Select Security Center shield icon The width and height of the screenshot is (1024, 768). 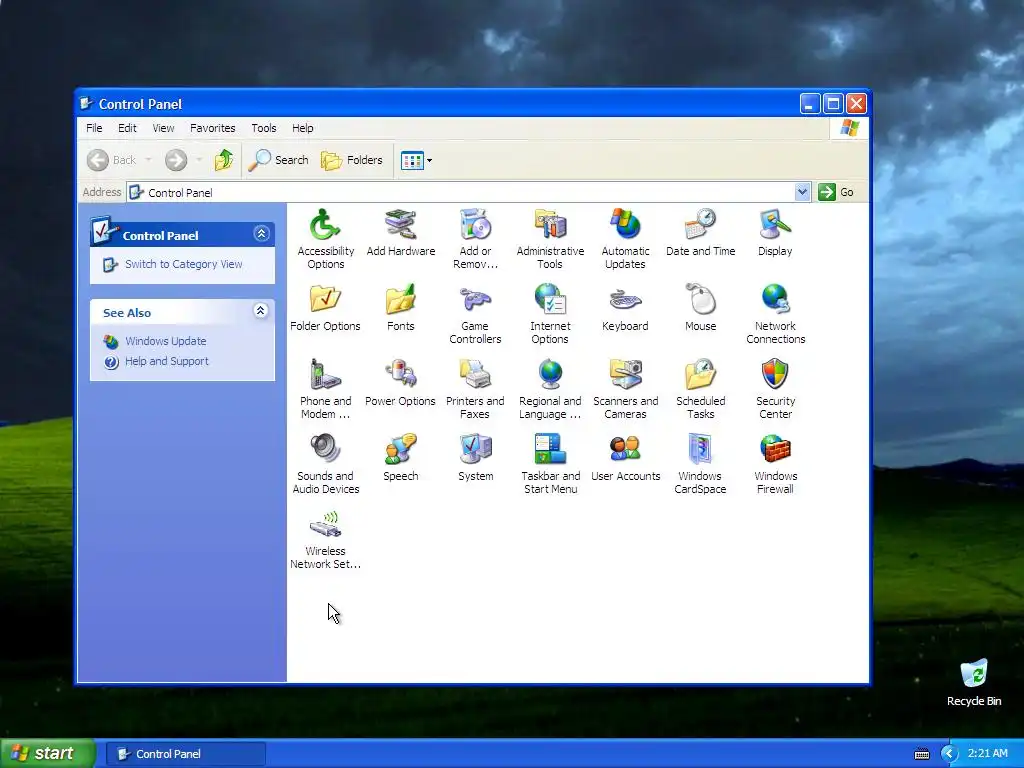tap(775, 389)
